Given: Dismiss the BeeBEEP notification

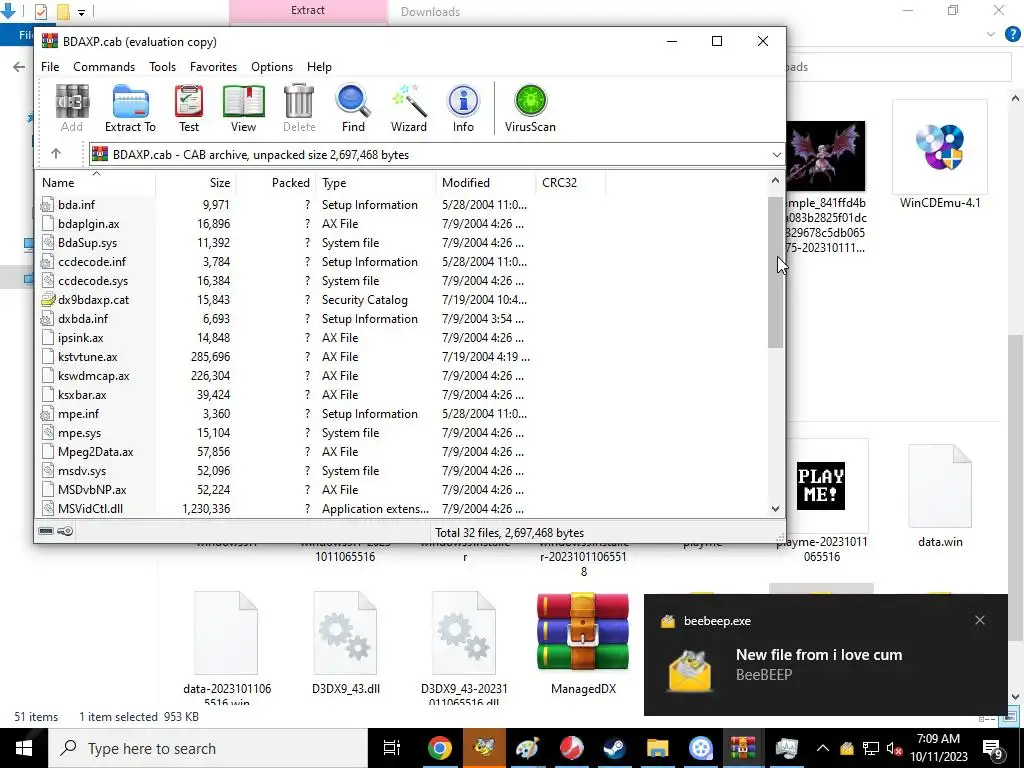Looking at the screenshot, I should (x=980, y=620).
